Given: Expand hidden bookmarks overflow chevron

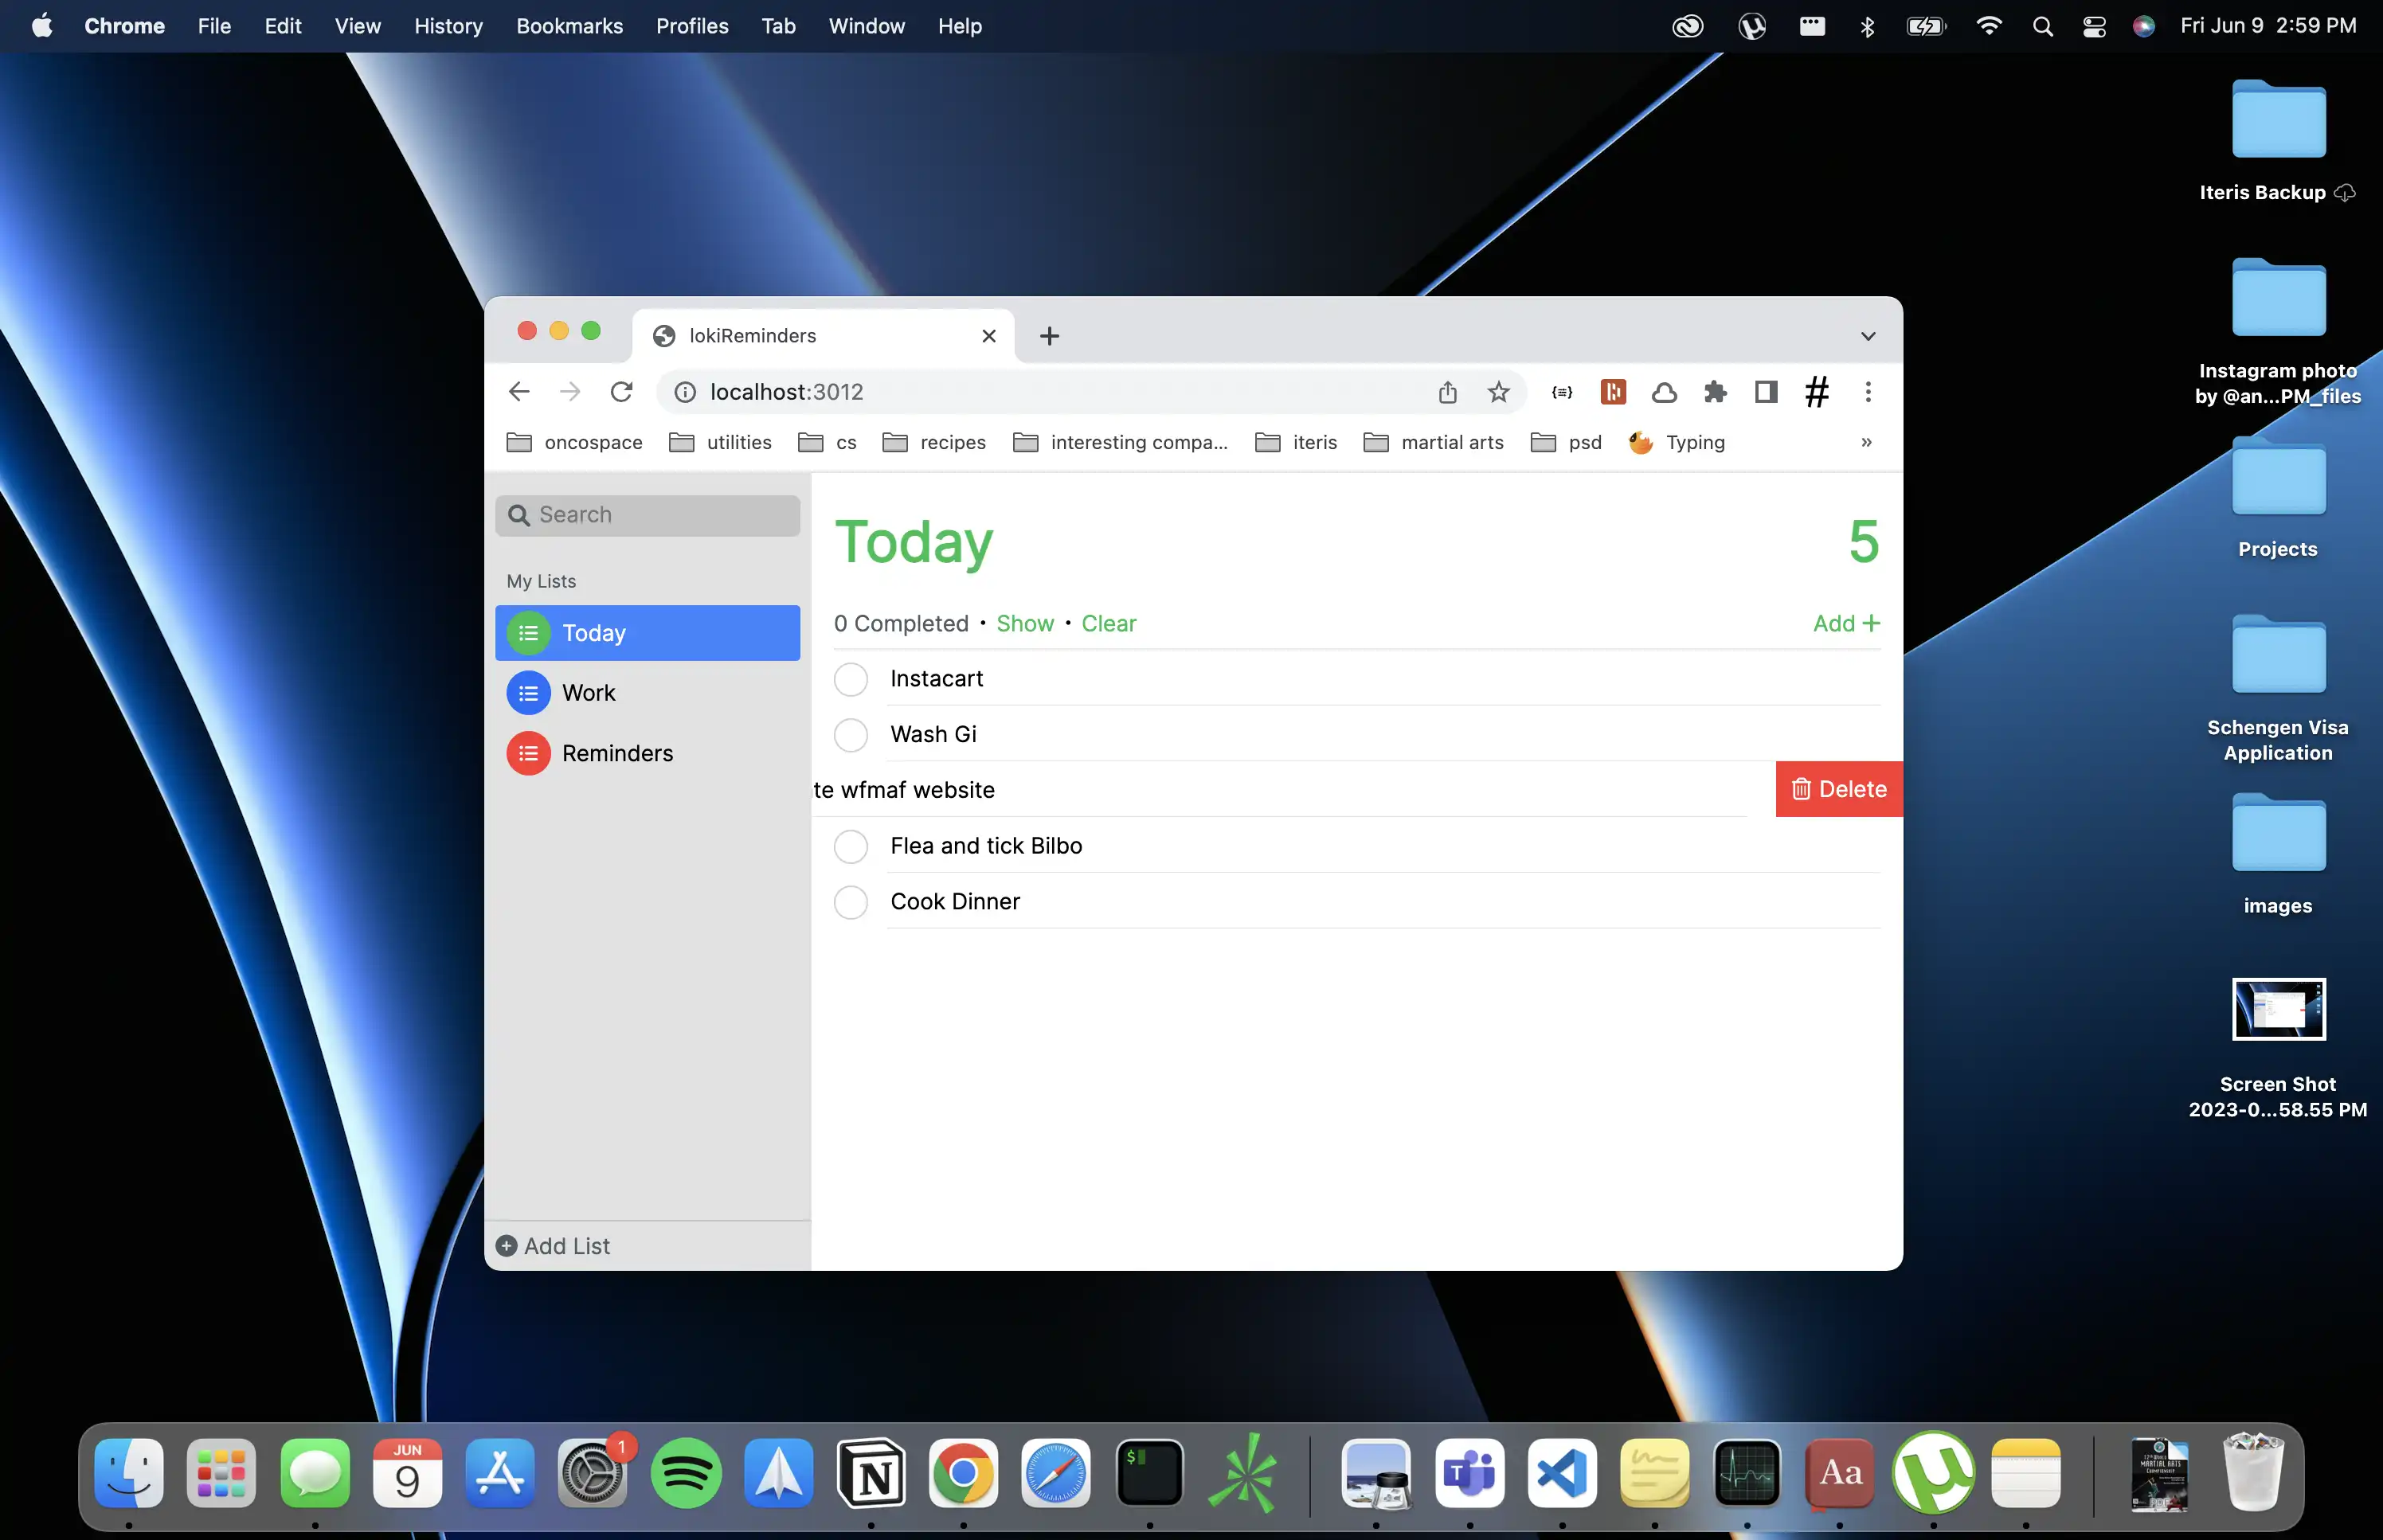Looking at the screenshot, I should point(1866,442).
